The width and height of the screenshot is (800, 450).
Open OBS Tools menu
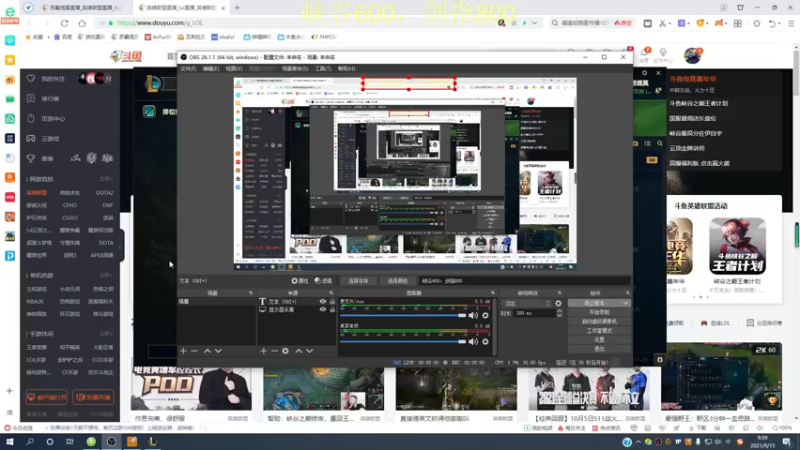point(323,68)
